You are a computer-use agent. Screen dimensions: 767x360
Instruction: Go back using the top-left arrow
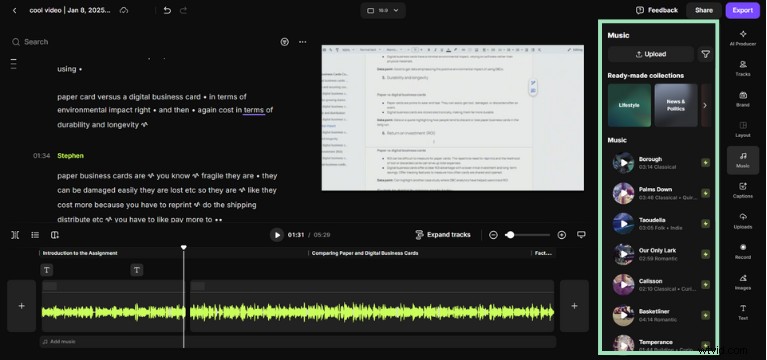[x=15, y=10]
